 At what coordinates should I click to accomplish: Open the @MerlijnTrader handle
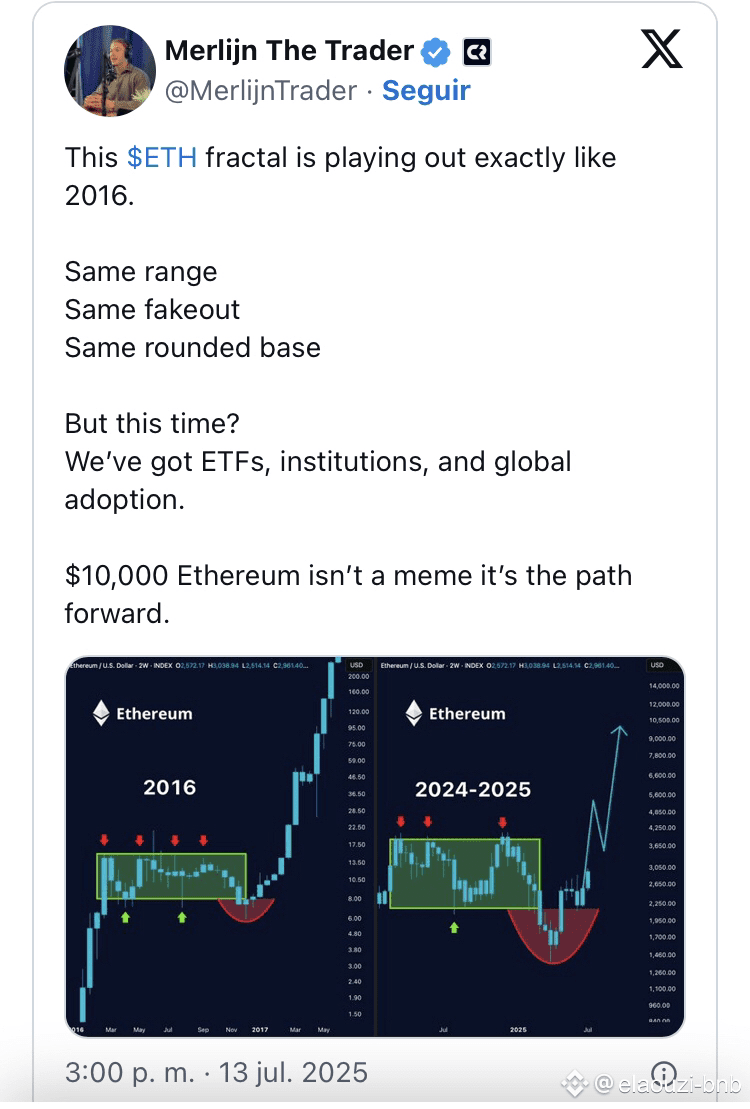click(x=260, y=91)
